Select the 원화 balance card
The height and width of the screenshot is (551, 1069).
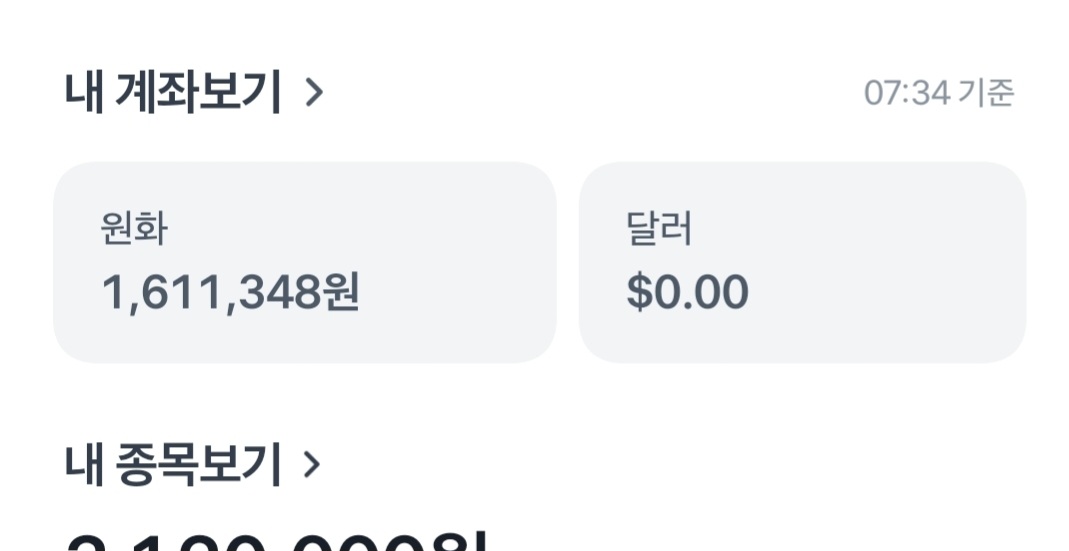pos(304,262)
